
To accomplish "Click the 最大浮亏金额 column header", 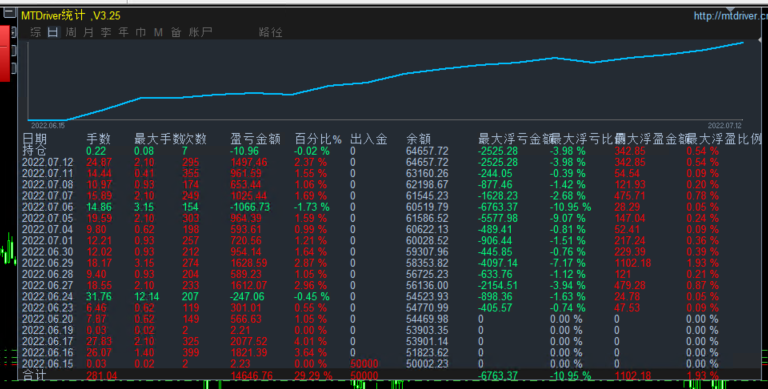I will click(x=514, y=139).
